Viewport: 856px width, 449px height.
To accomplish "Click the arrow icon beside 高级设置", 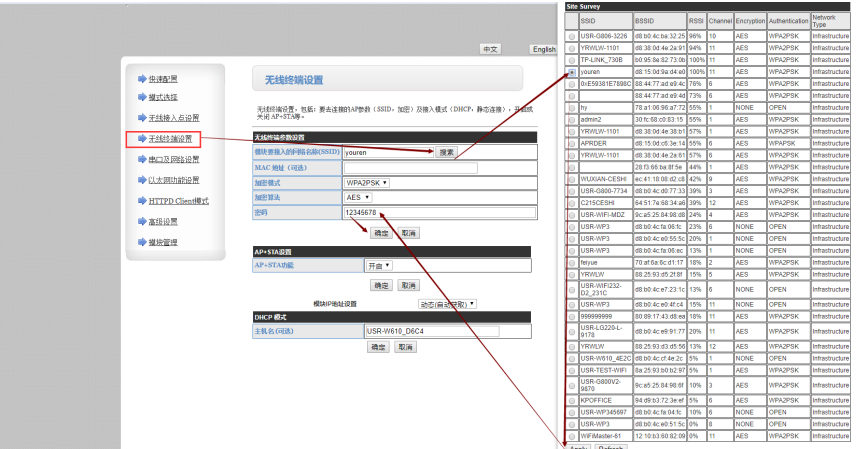I will pyautogui.click(x=141, y=222).
